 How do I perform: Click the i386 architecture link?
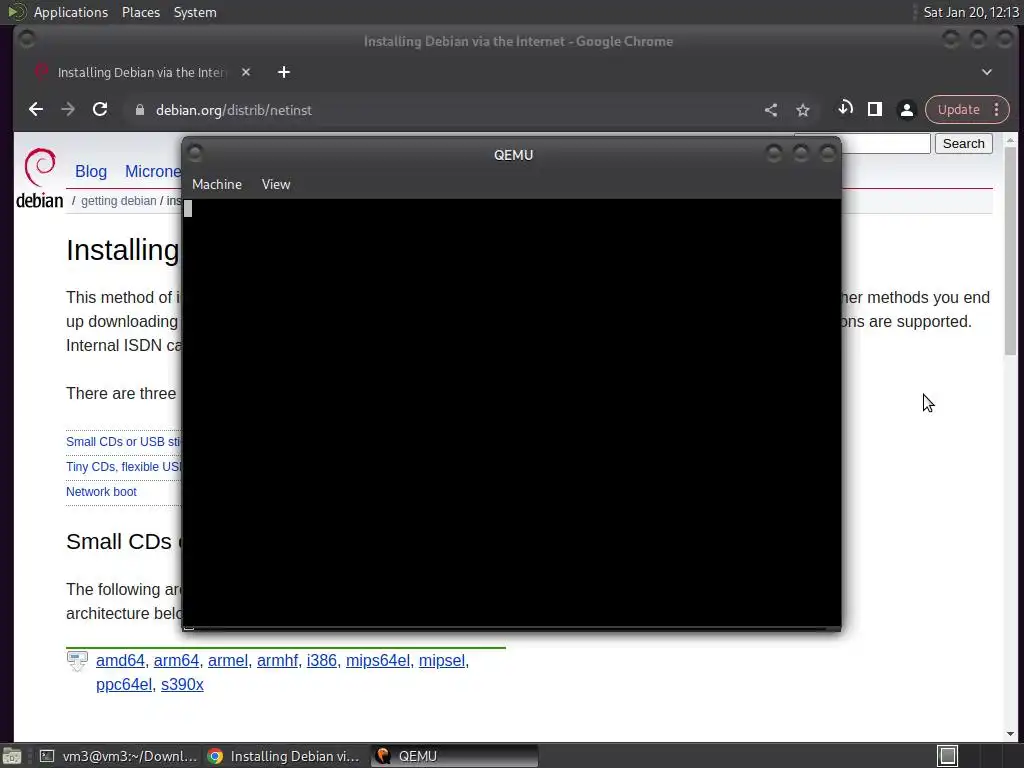[x=322, y=660]
